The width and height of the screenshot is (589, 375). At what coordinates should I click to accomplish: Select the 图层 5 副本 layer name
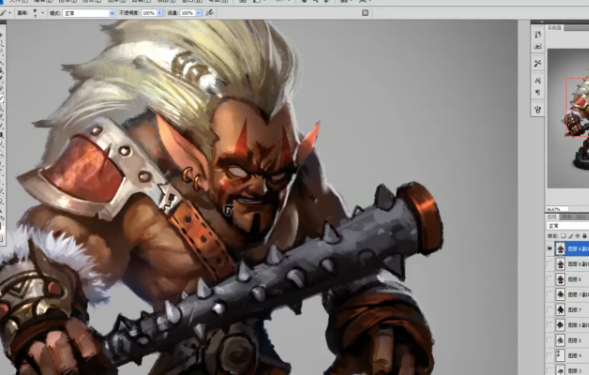(578, 325)
